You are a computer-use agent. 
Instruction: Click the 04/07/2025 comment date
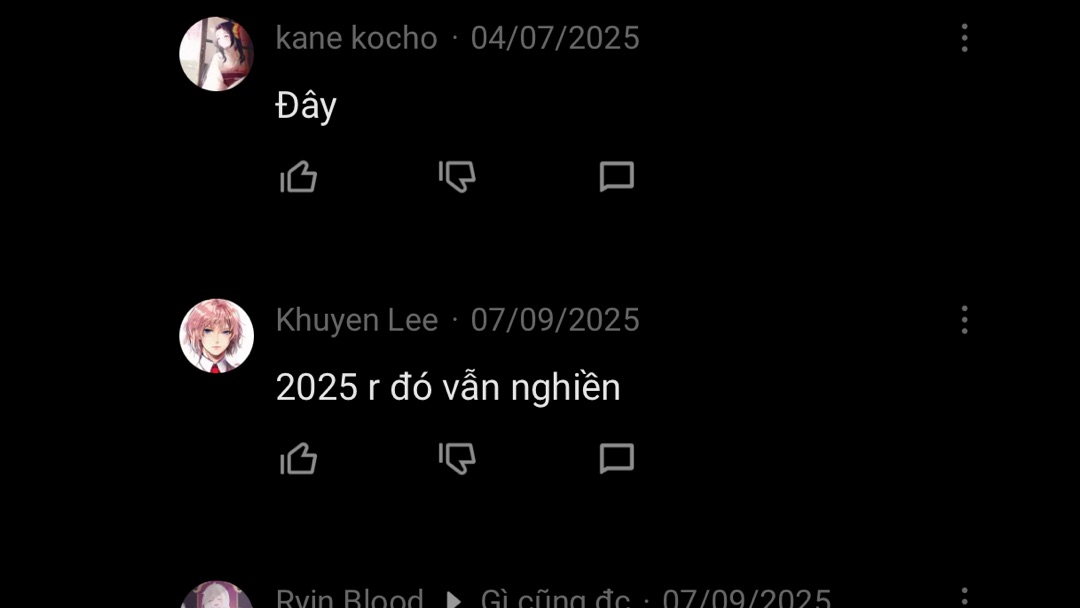coord(555,38)
